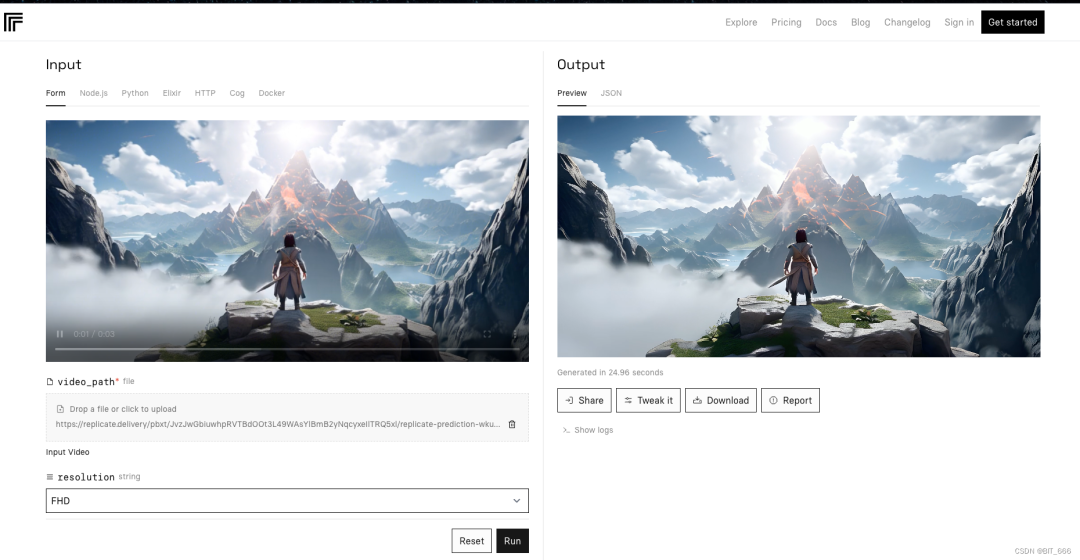This screenshot has width=1080, height=560.
Task: Pause the input video playback
Action: click(60, 334)
